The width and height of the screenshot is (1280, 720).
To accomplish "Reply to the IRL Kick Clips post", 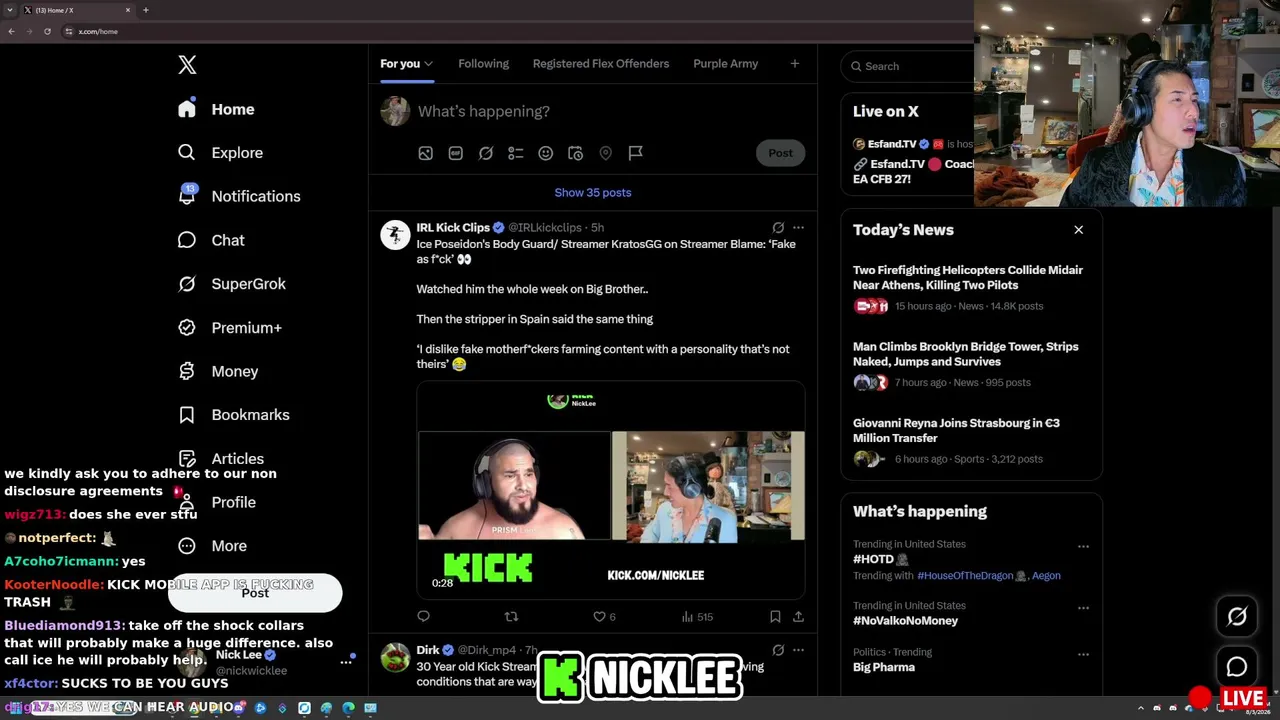I will coord(424,617).
